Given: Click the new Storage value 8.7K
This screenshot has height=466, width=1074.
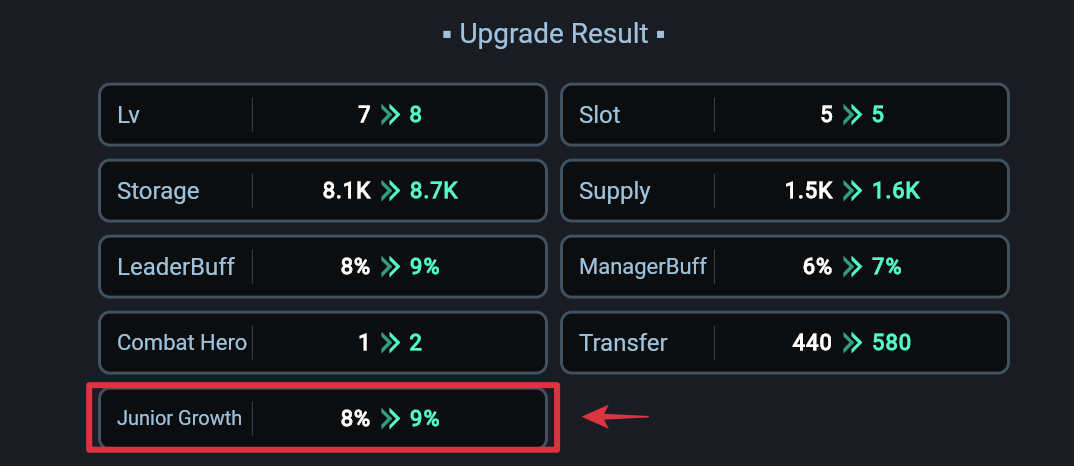Looking at the screenshot, I should [x=434, y=191].
